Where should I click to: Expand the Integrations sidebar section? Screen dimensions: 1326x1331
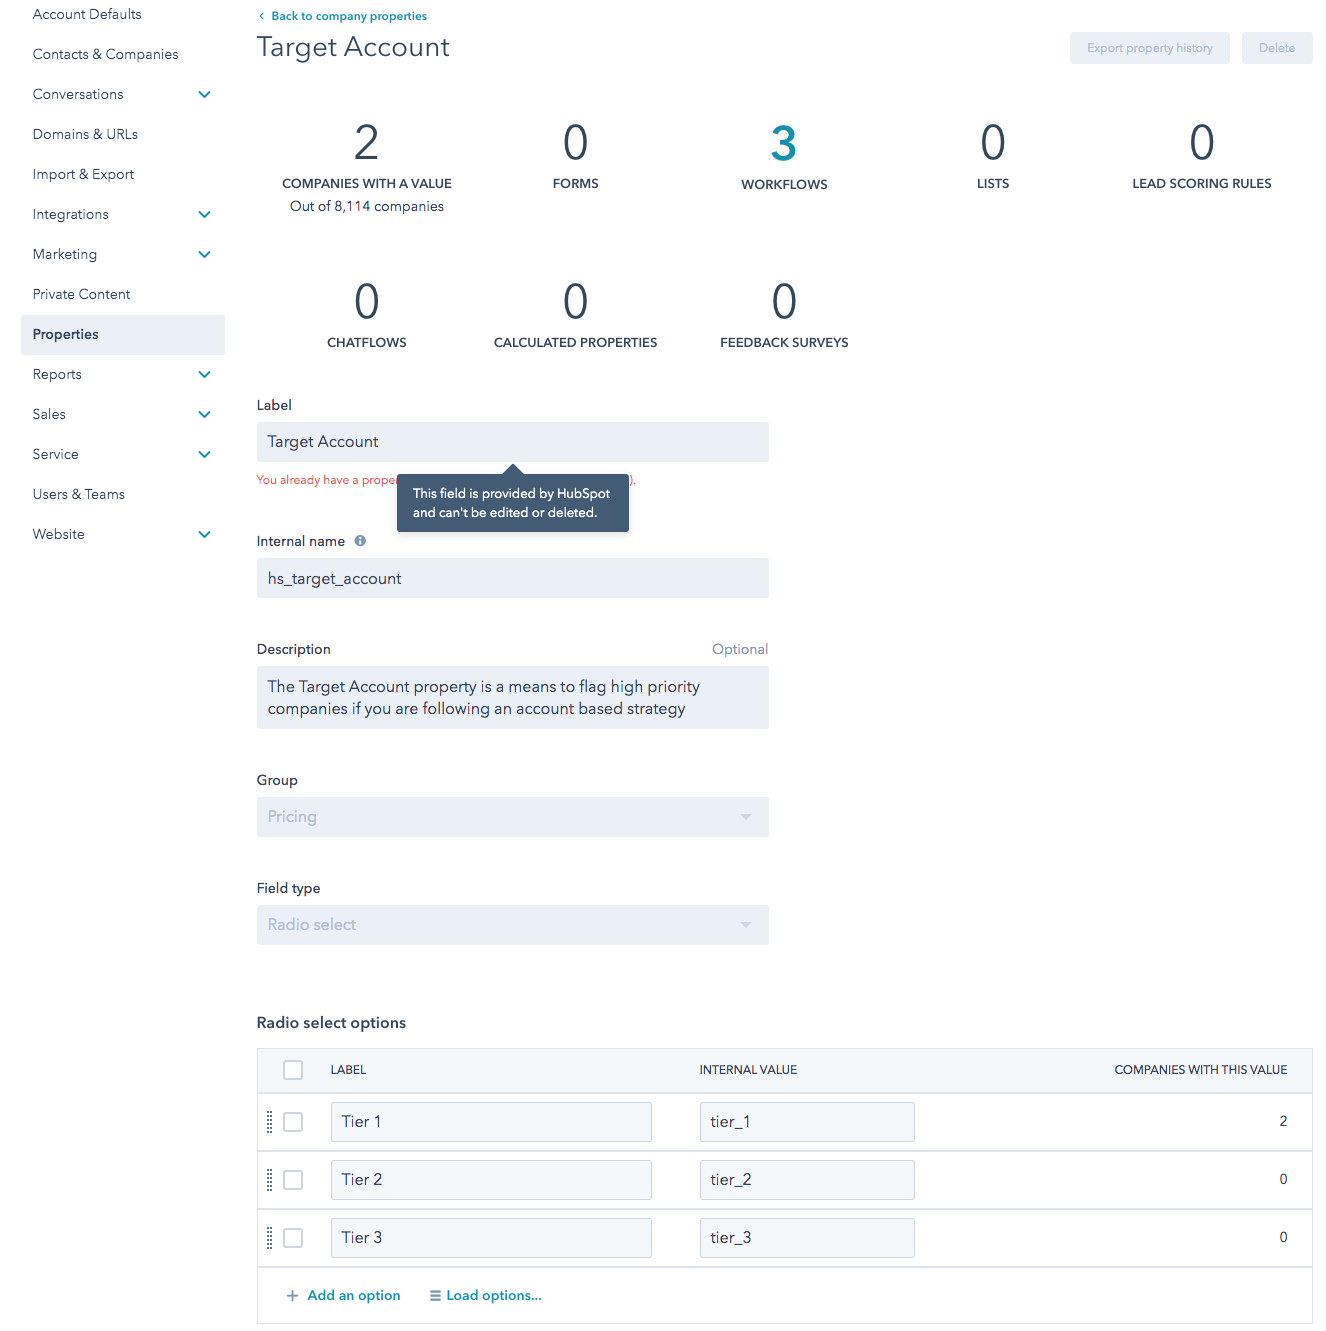point(204,215)
